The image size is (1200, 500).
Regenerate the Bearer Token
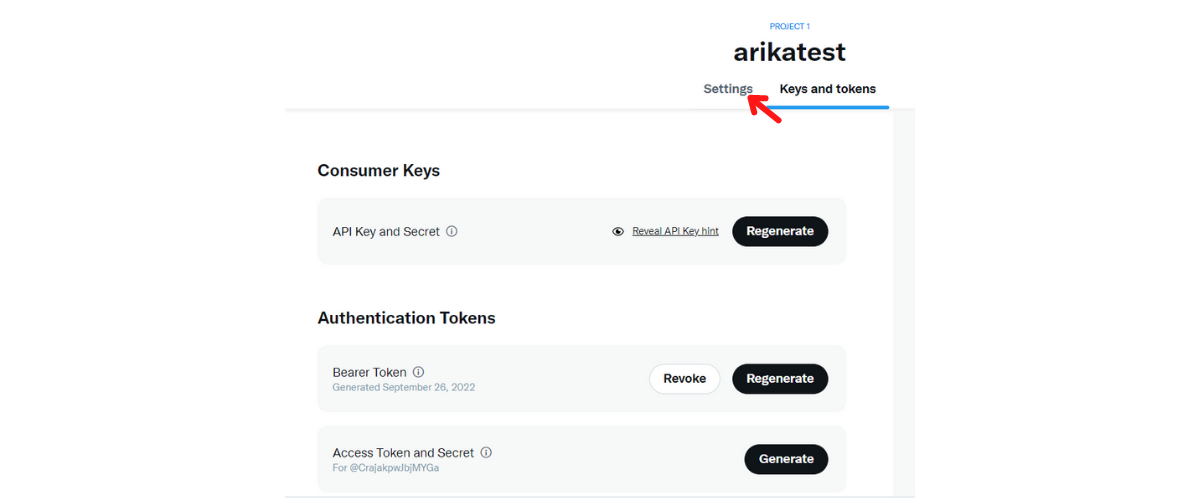[x=780, y=379]
